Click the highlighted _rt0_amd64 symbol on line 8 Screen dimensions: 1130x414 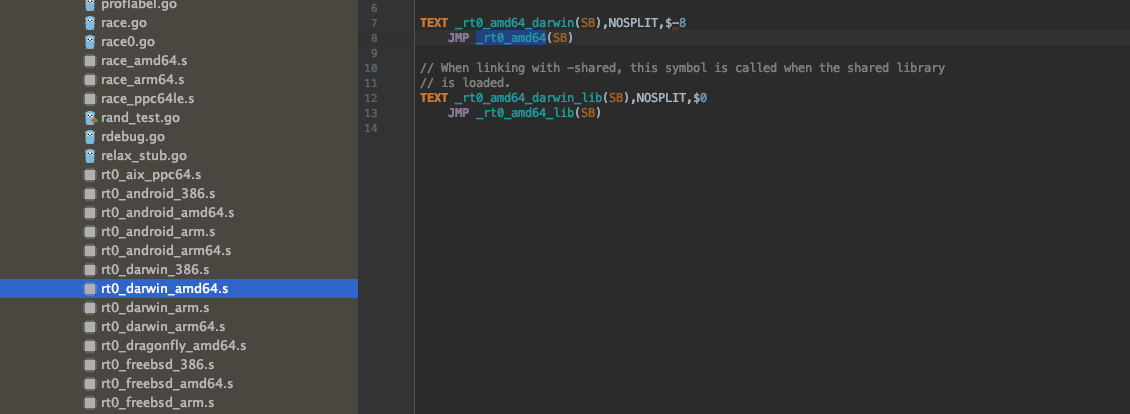click(x=510, y=38)
